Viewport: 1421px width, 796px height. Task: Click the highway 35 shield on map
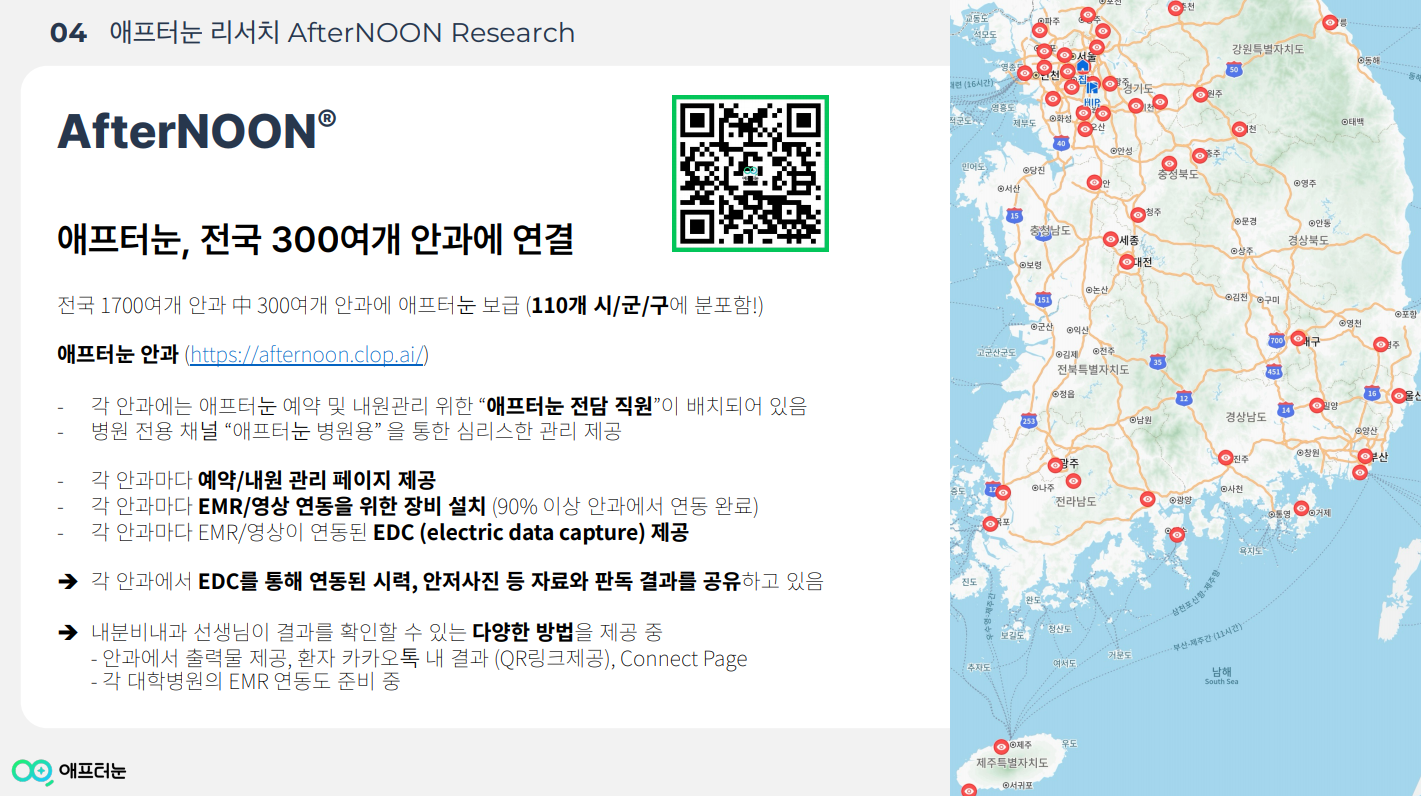click(1157, 361)
